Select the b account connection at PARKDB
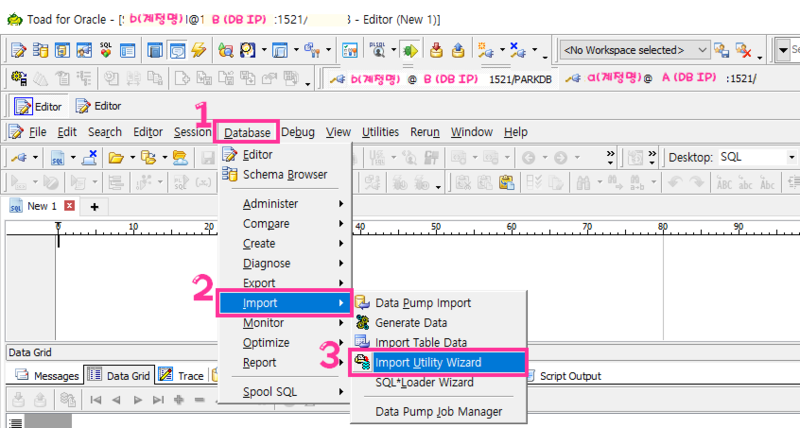This screenshot has height=428, width=800. click(441, 79)
